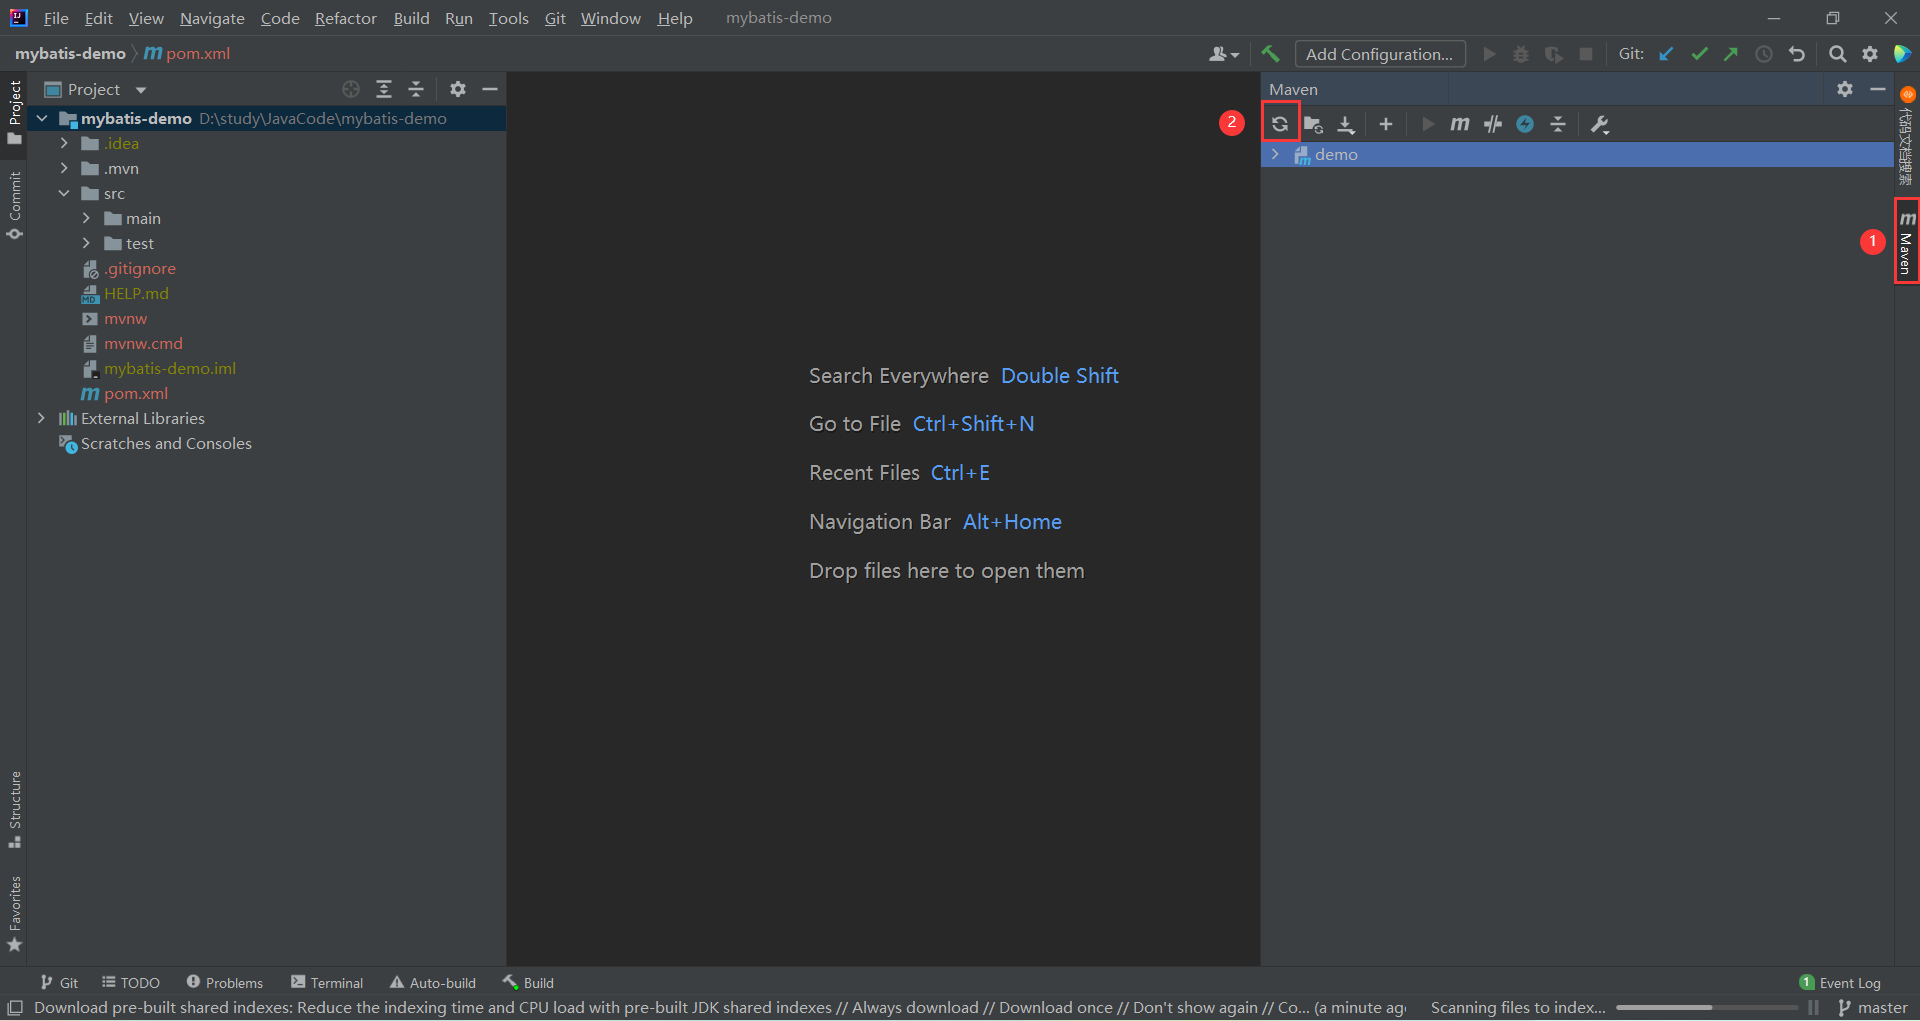Collapse all in Project panel
The width and height of the screenshot is (1920, 1021).
[416, 89]
